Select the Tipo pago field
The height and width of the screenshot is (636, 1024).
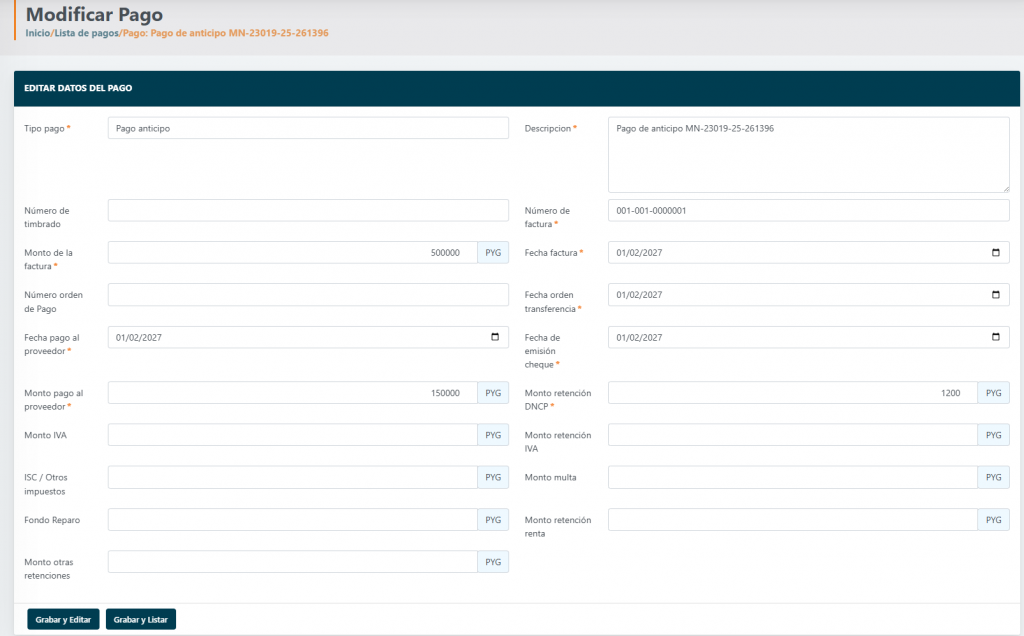308,128
